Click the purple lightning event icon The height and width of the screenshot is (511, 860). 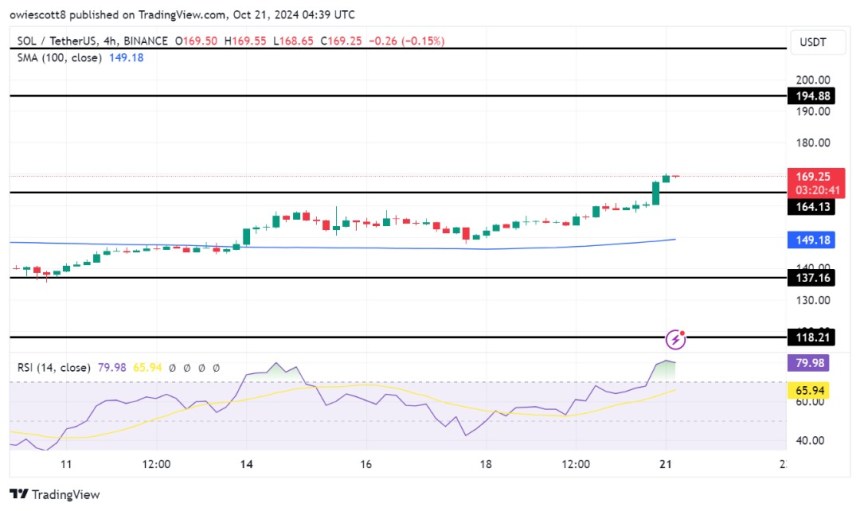coord(677,339)
